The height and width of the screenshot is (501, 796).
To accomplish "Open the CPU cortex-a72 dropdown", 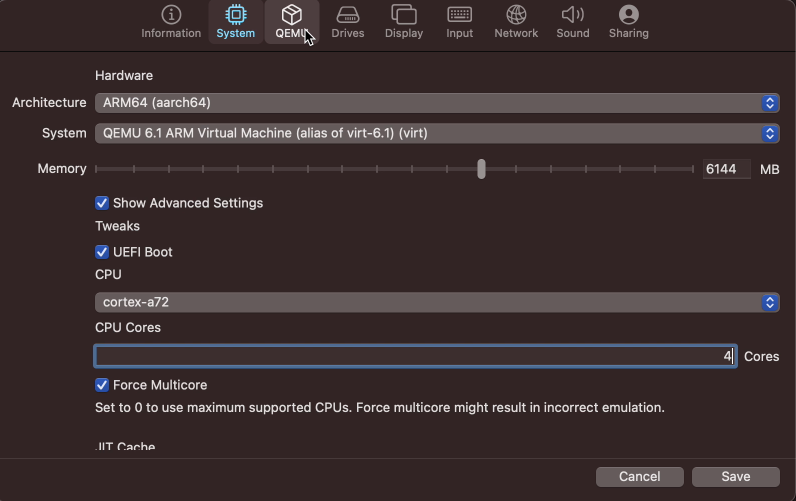I will [x=437, y=302].
